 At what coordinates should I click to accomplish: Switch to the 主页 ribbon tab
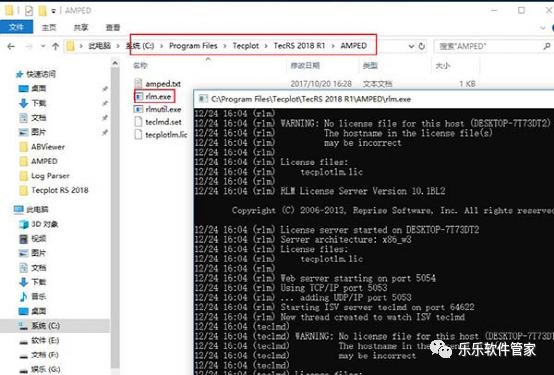49,27
